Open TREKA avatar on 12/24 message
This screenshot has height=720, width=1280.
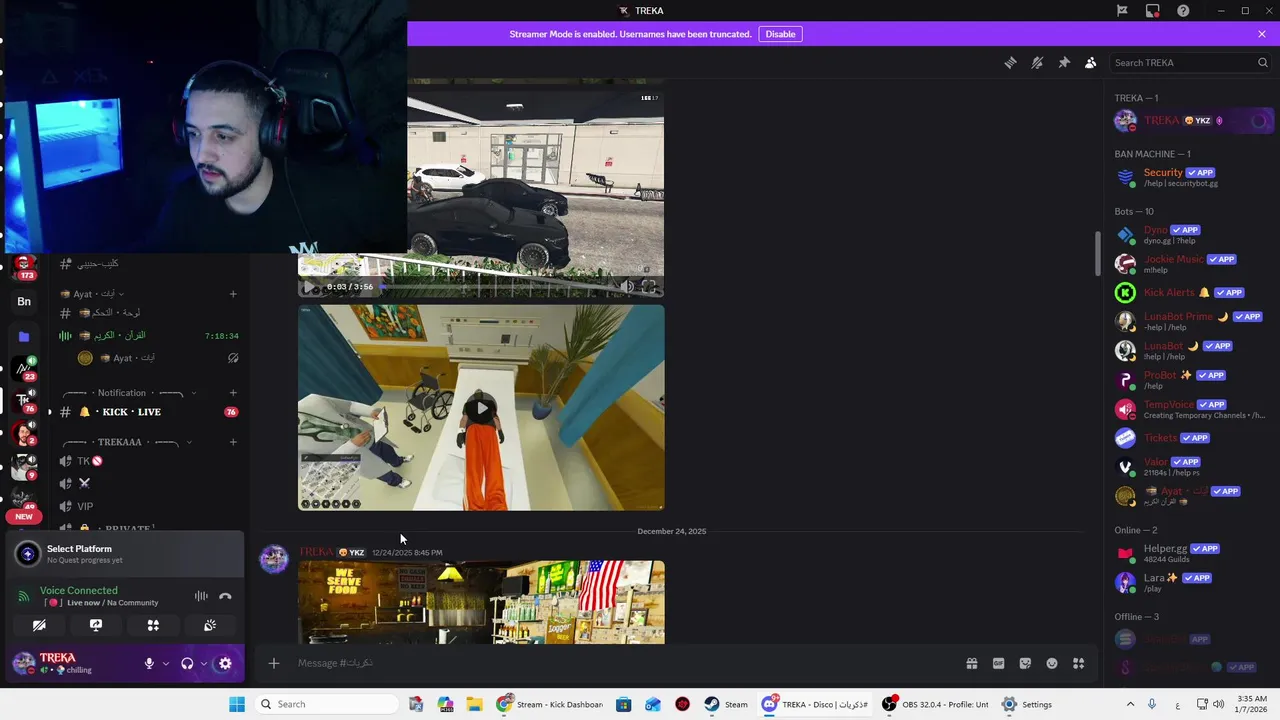(274, 559)
